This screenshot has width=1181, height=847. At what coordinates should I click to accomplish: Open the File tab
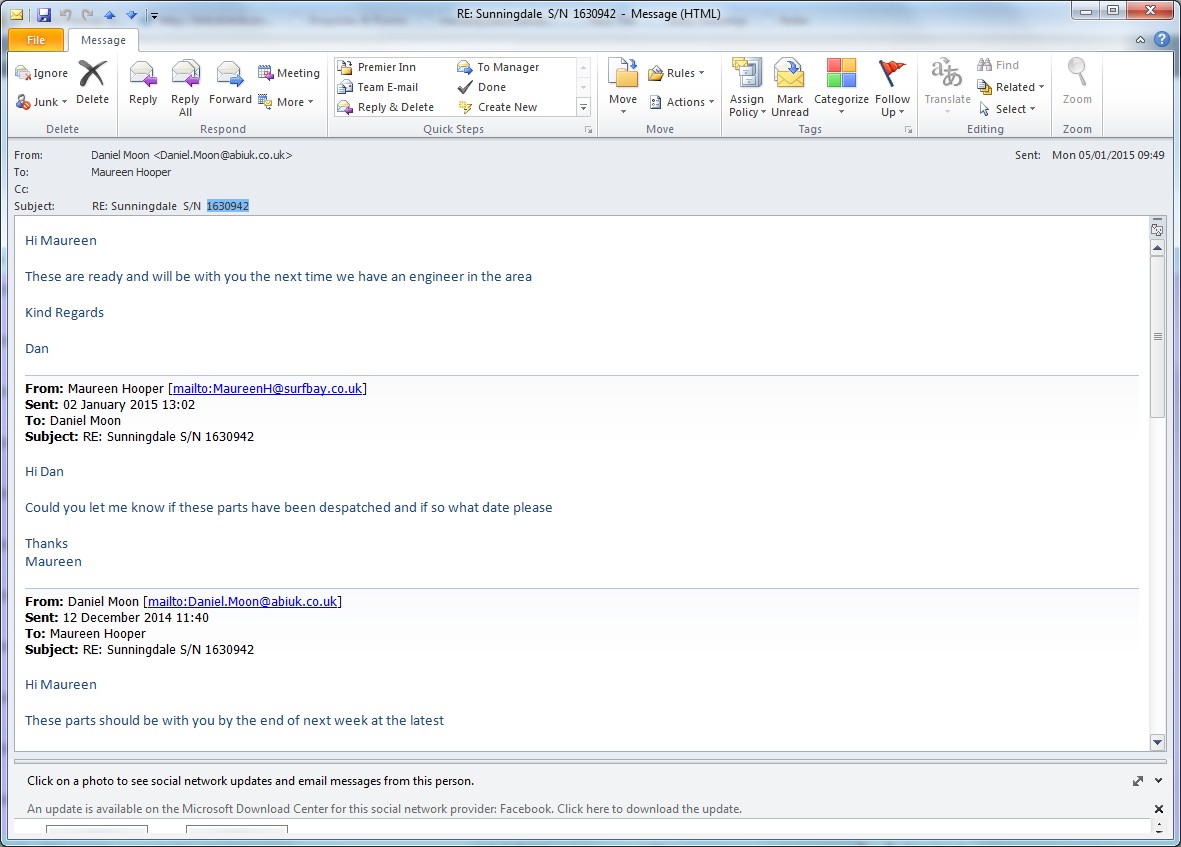tap(36, 40)
